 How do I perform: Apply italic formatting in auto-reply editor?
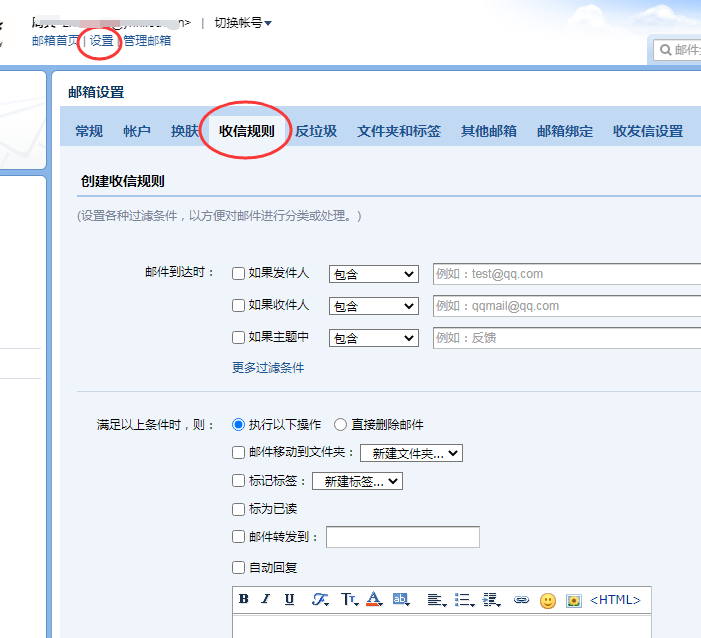(x=266, y=600)
